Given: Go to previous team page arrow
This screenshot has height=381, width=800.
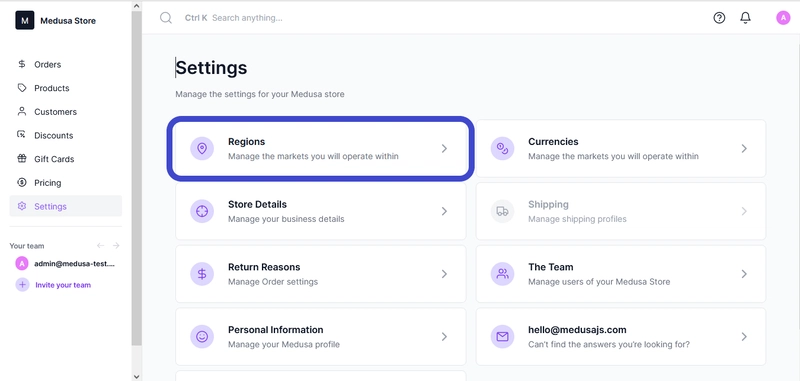Looking at the screenshot, I should click(101, 245).
